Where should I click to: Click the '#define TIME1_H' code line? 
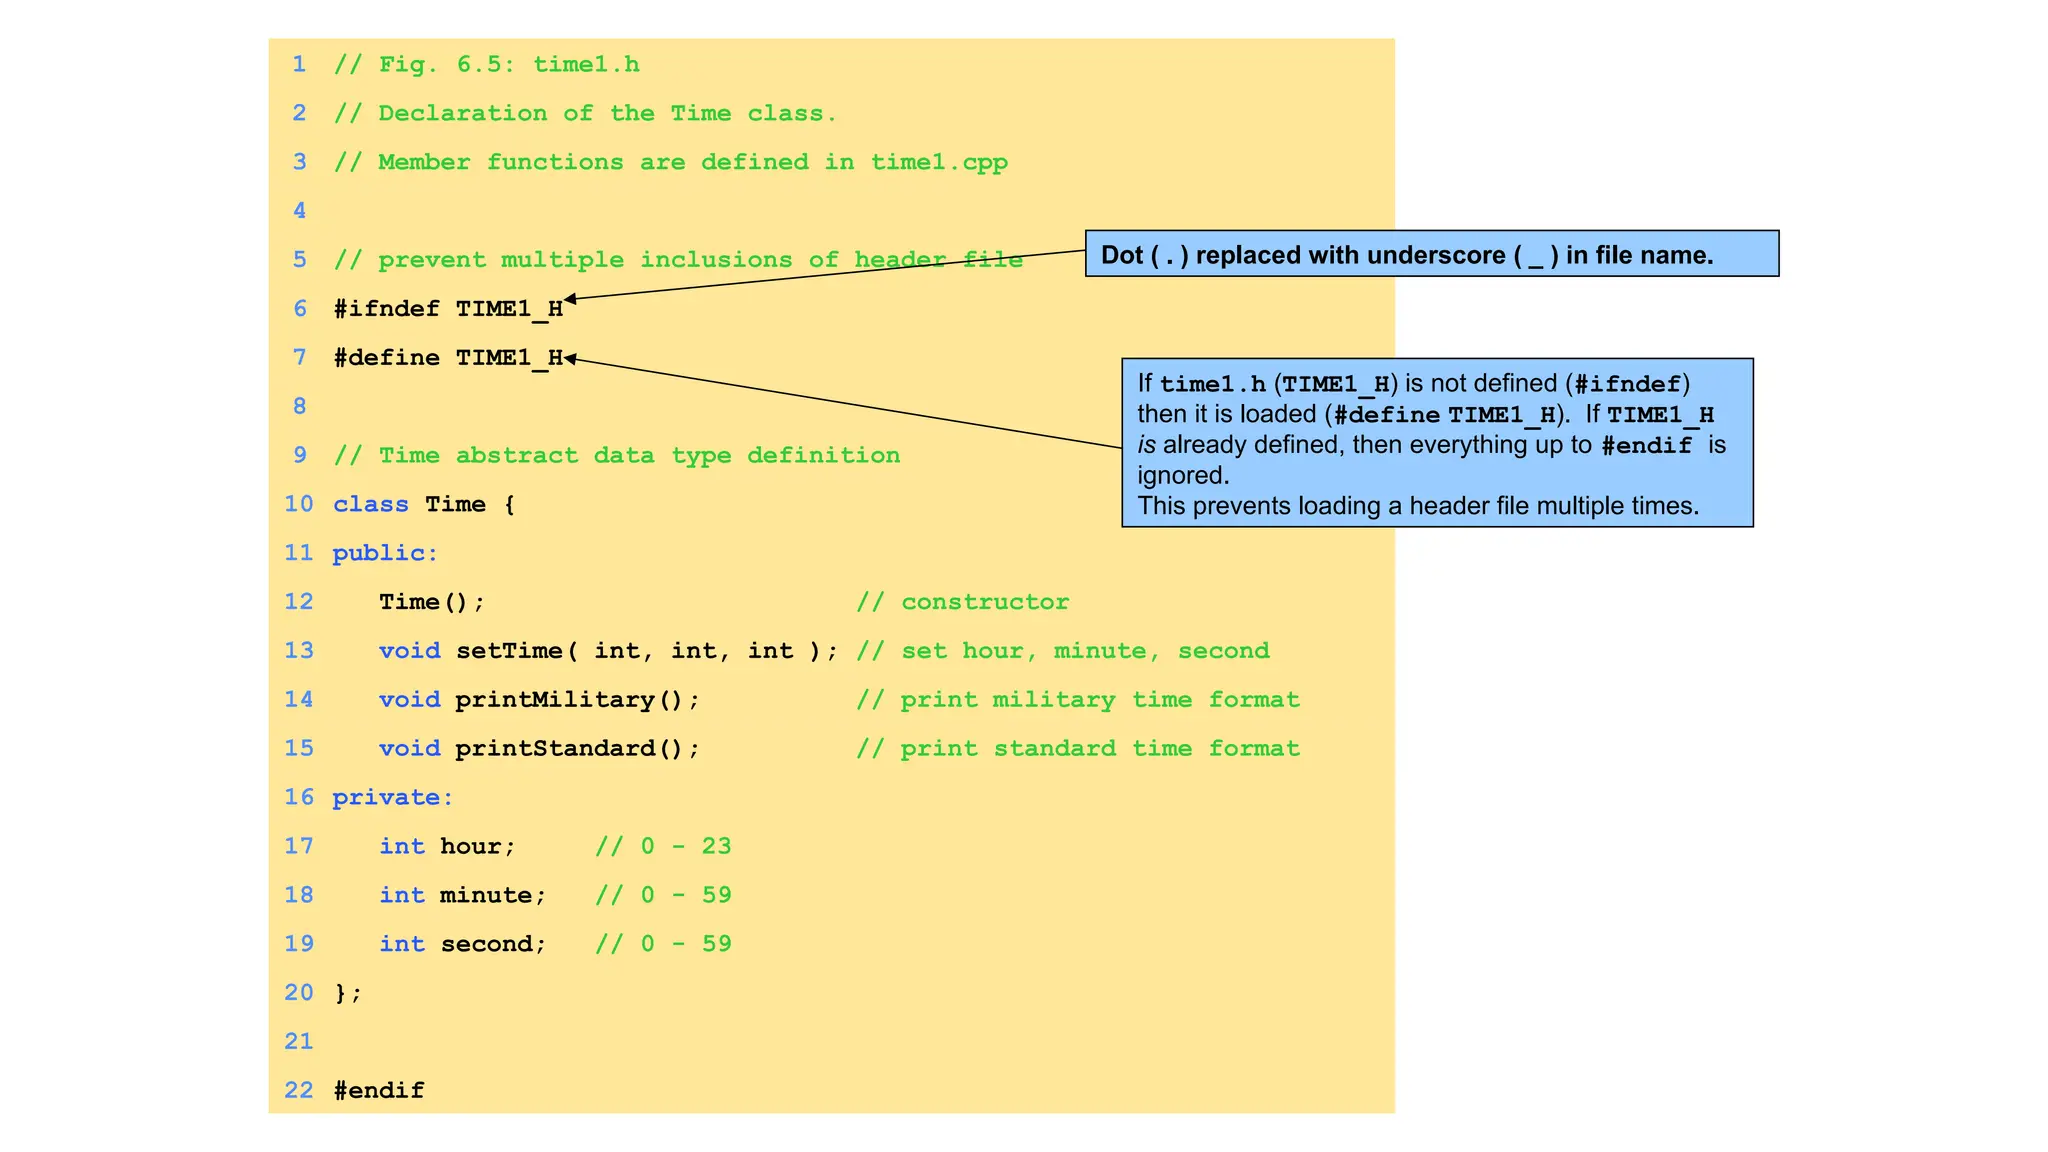(448, 357)
